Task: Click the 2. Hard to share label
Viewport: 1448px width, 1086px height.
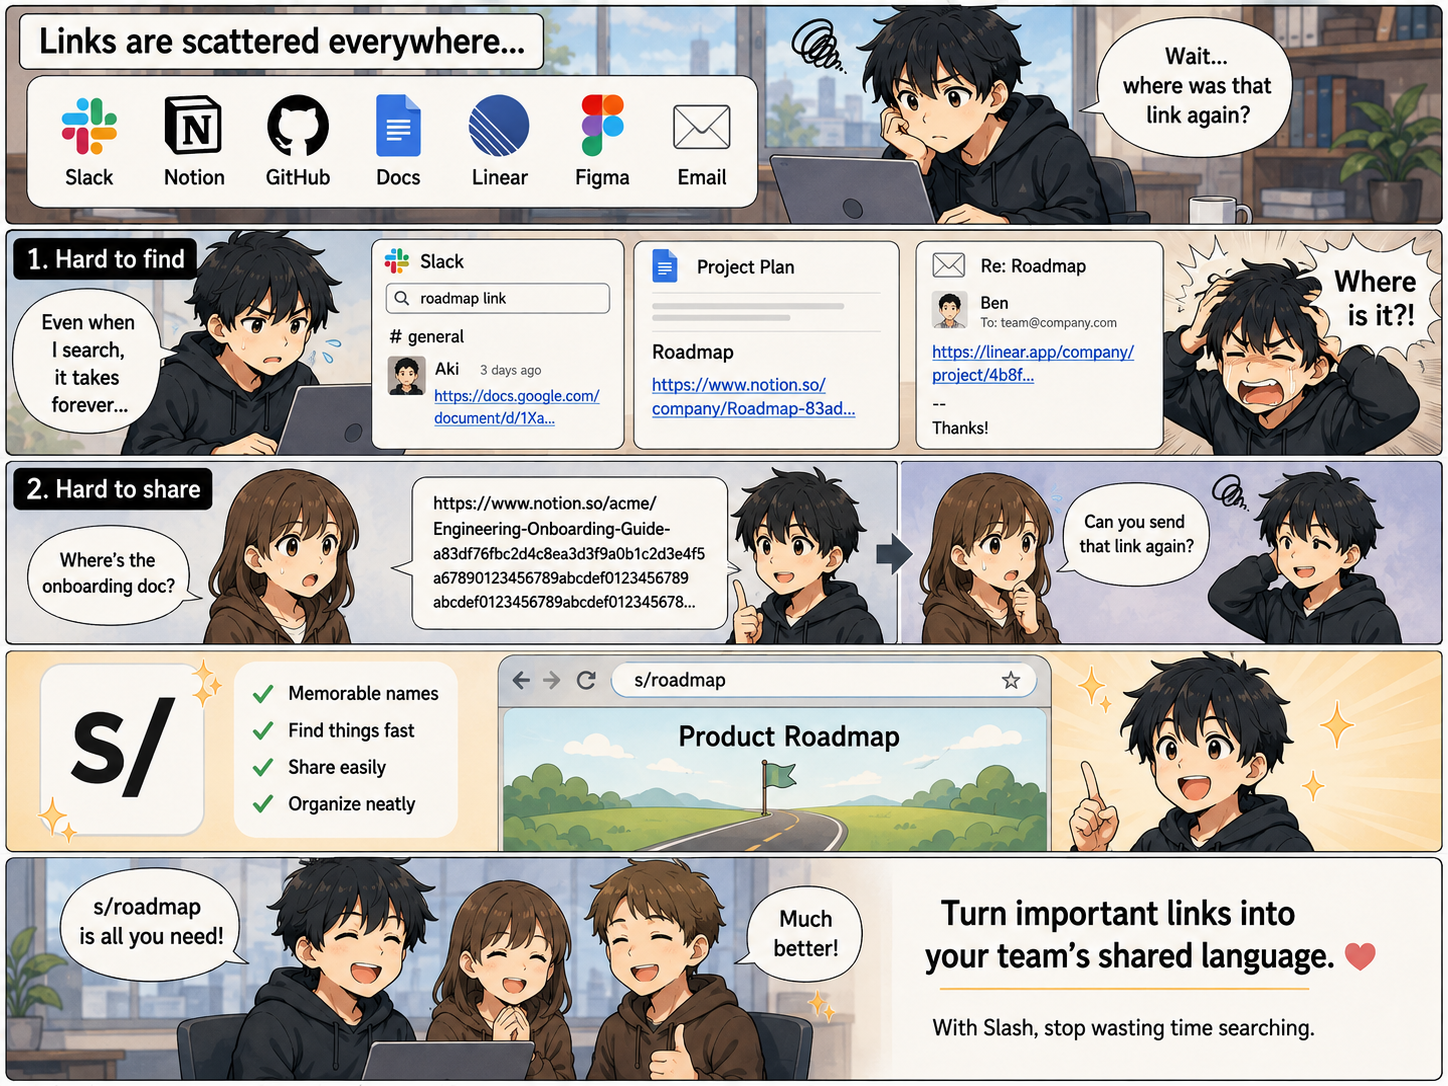Action: [113, 489]
